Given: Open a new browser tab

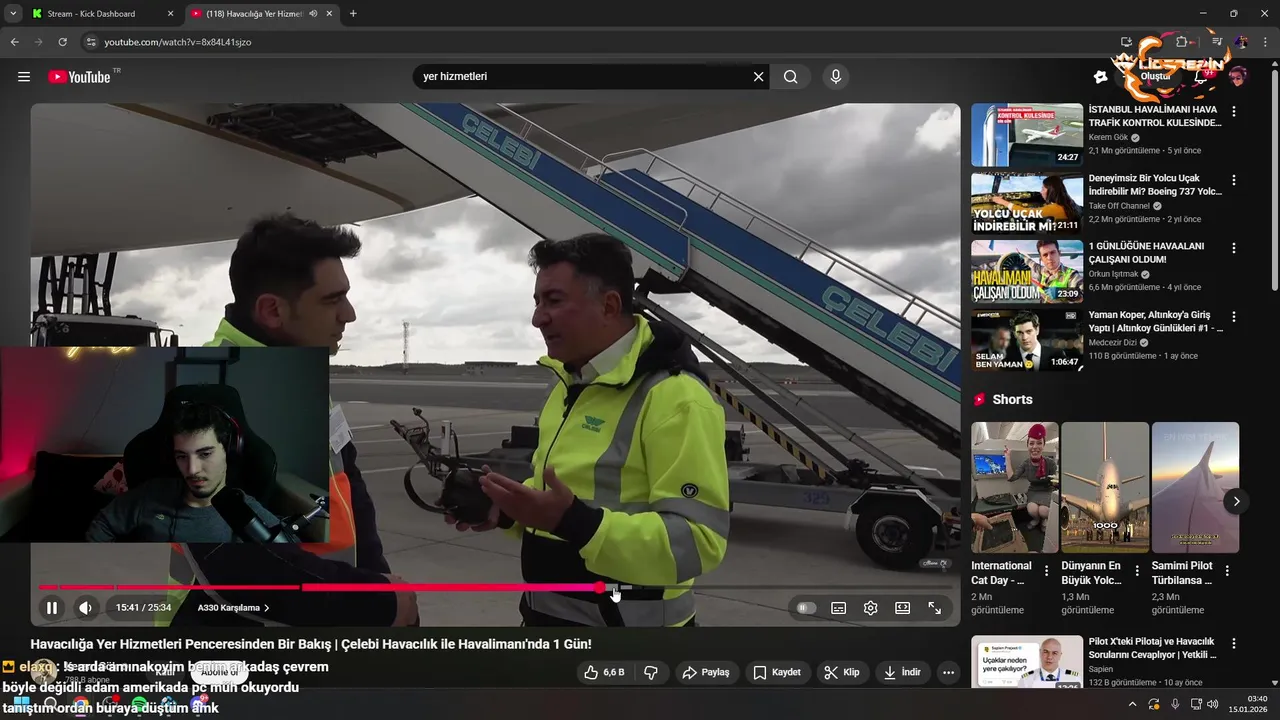Looking at the screenshot, I should click(x=353, y=14).
